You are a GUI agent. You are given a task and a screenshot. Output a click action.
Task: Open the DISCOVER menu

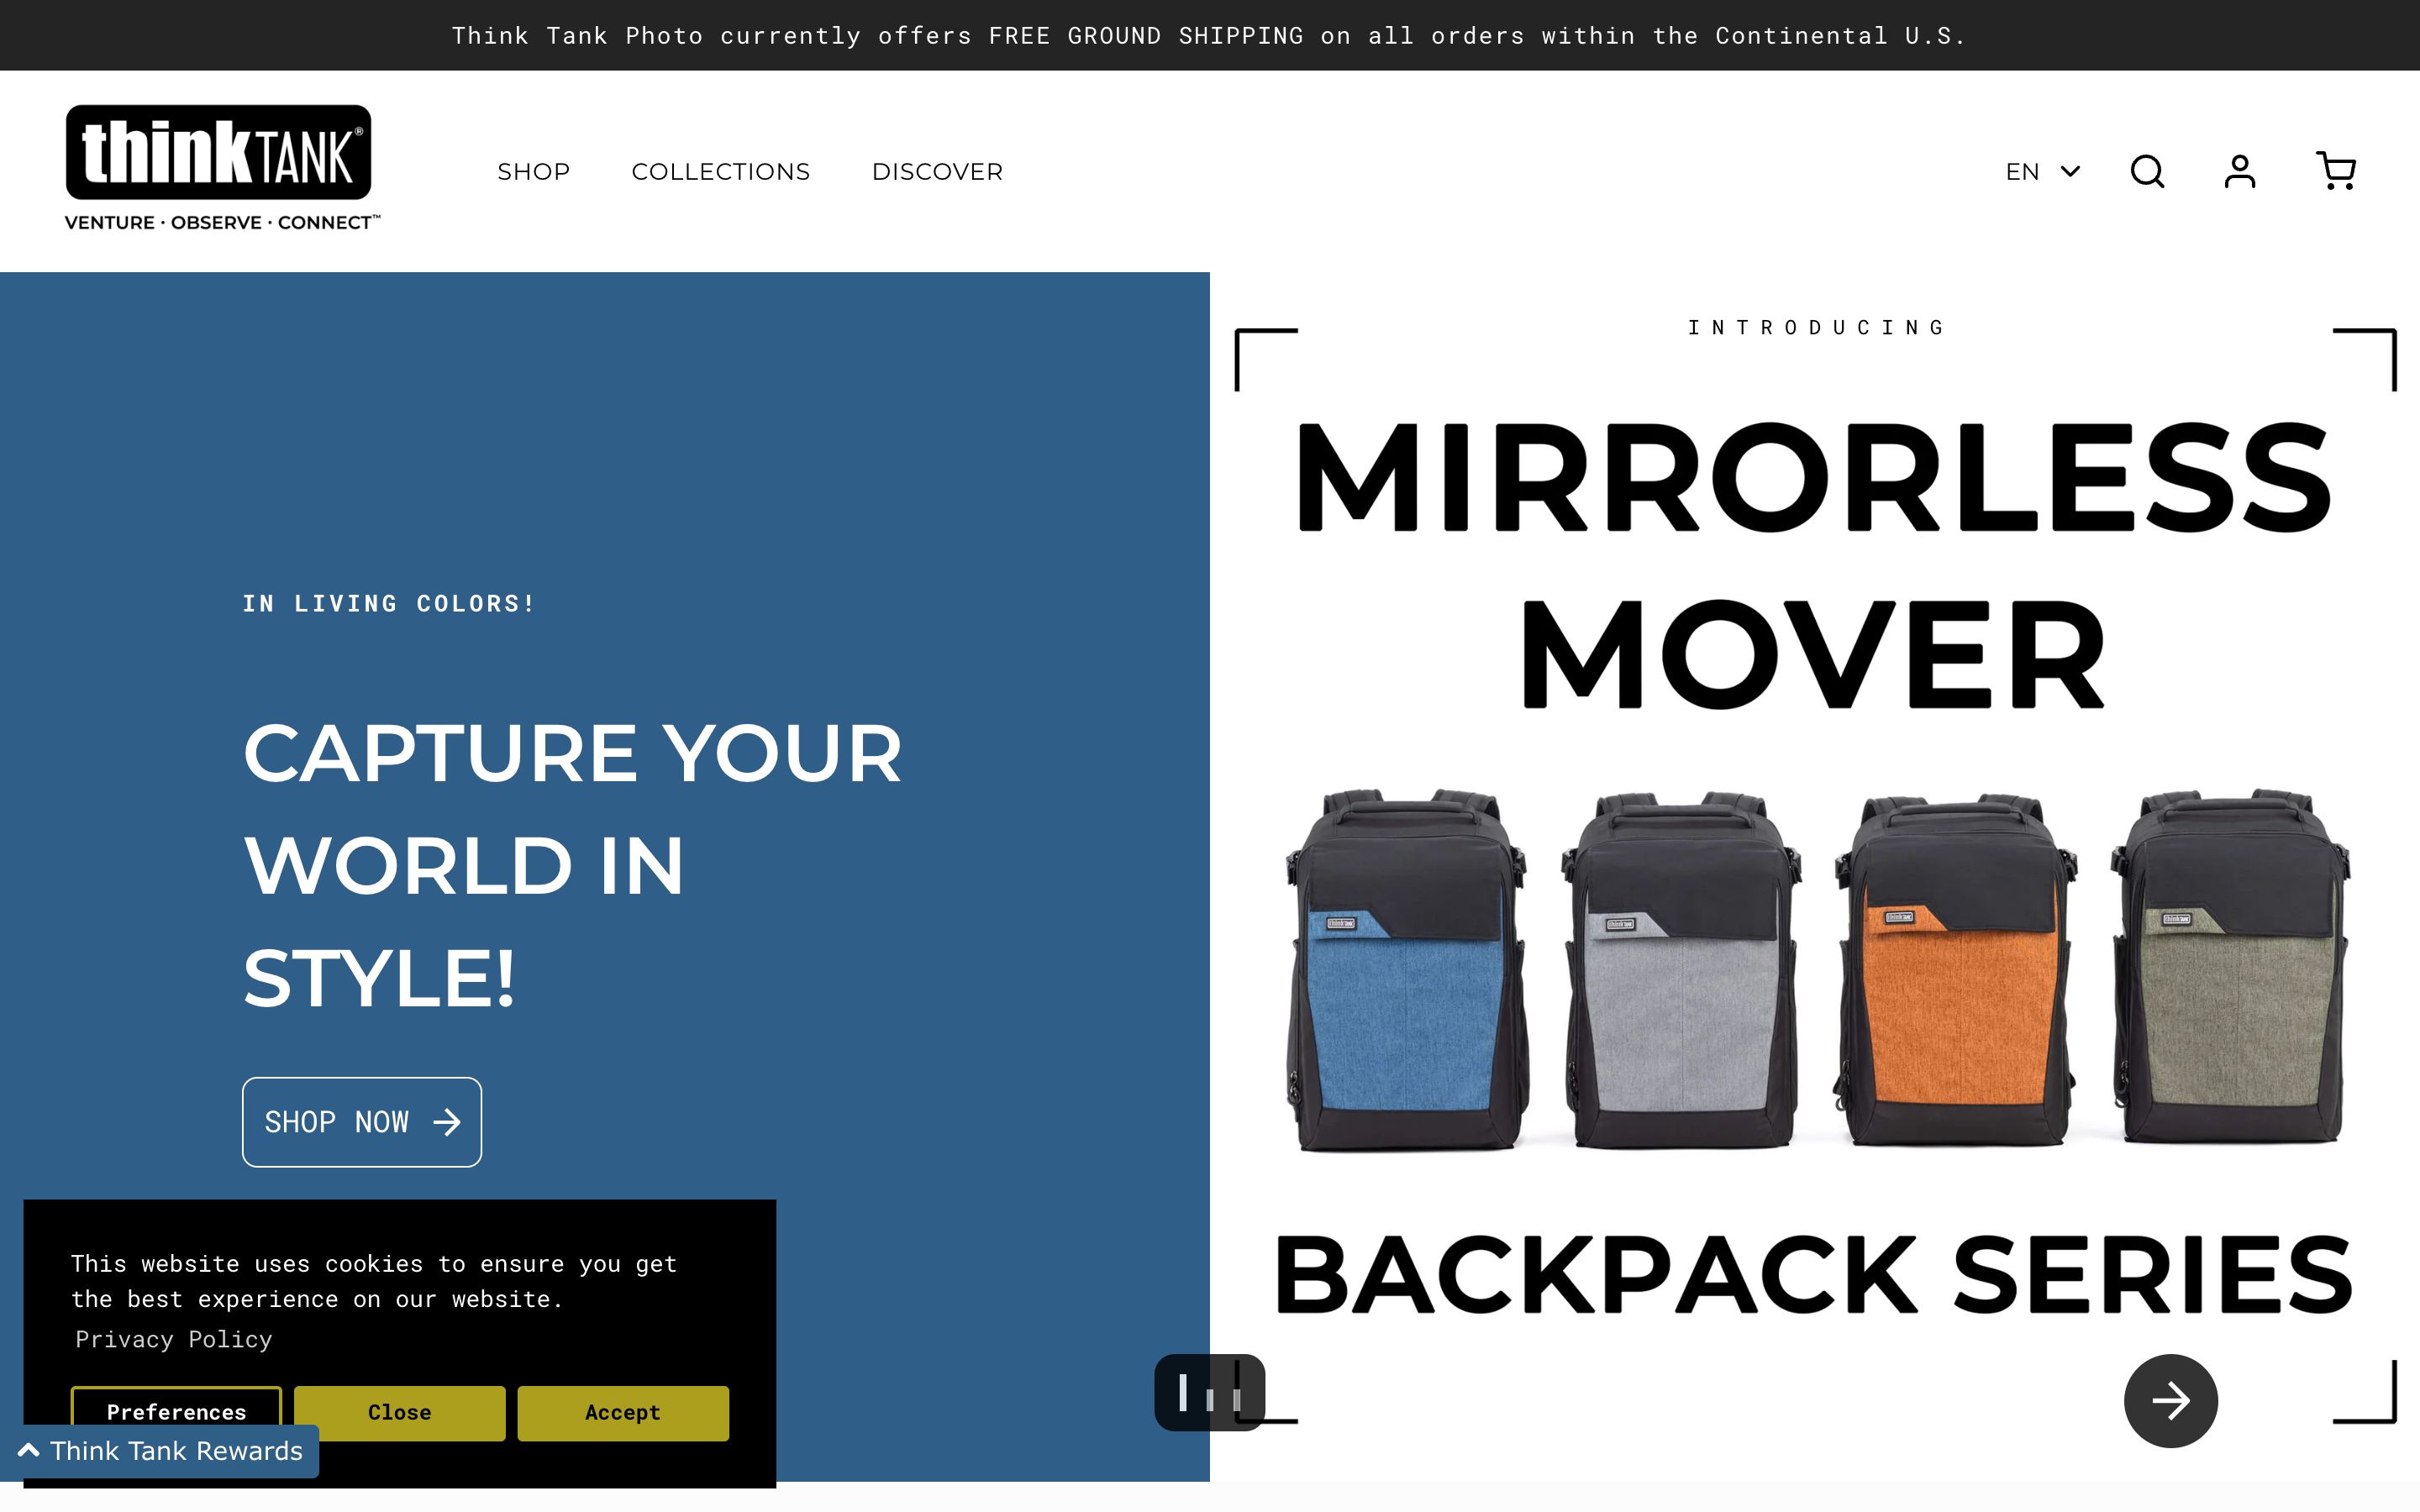point(937,171)
